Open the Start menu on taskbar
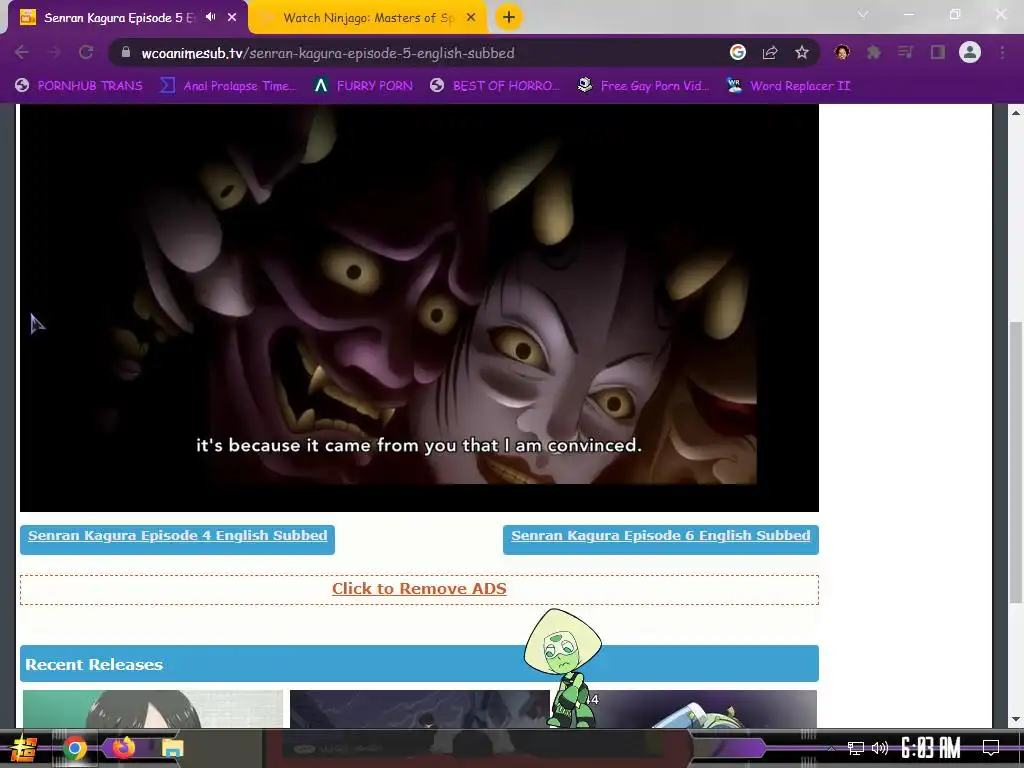This screenshot has width=1024, height=768. 25,748
